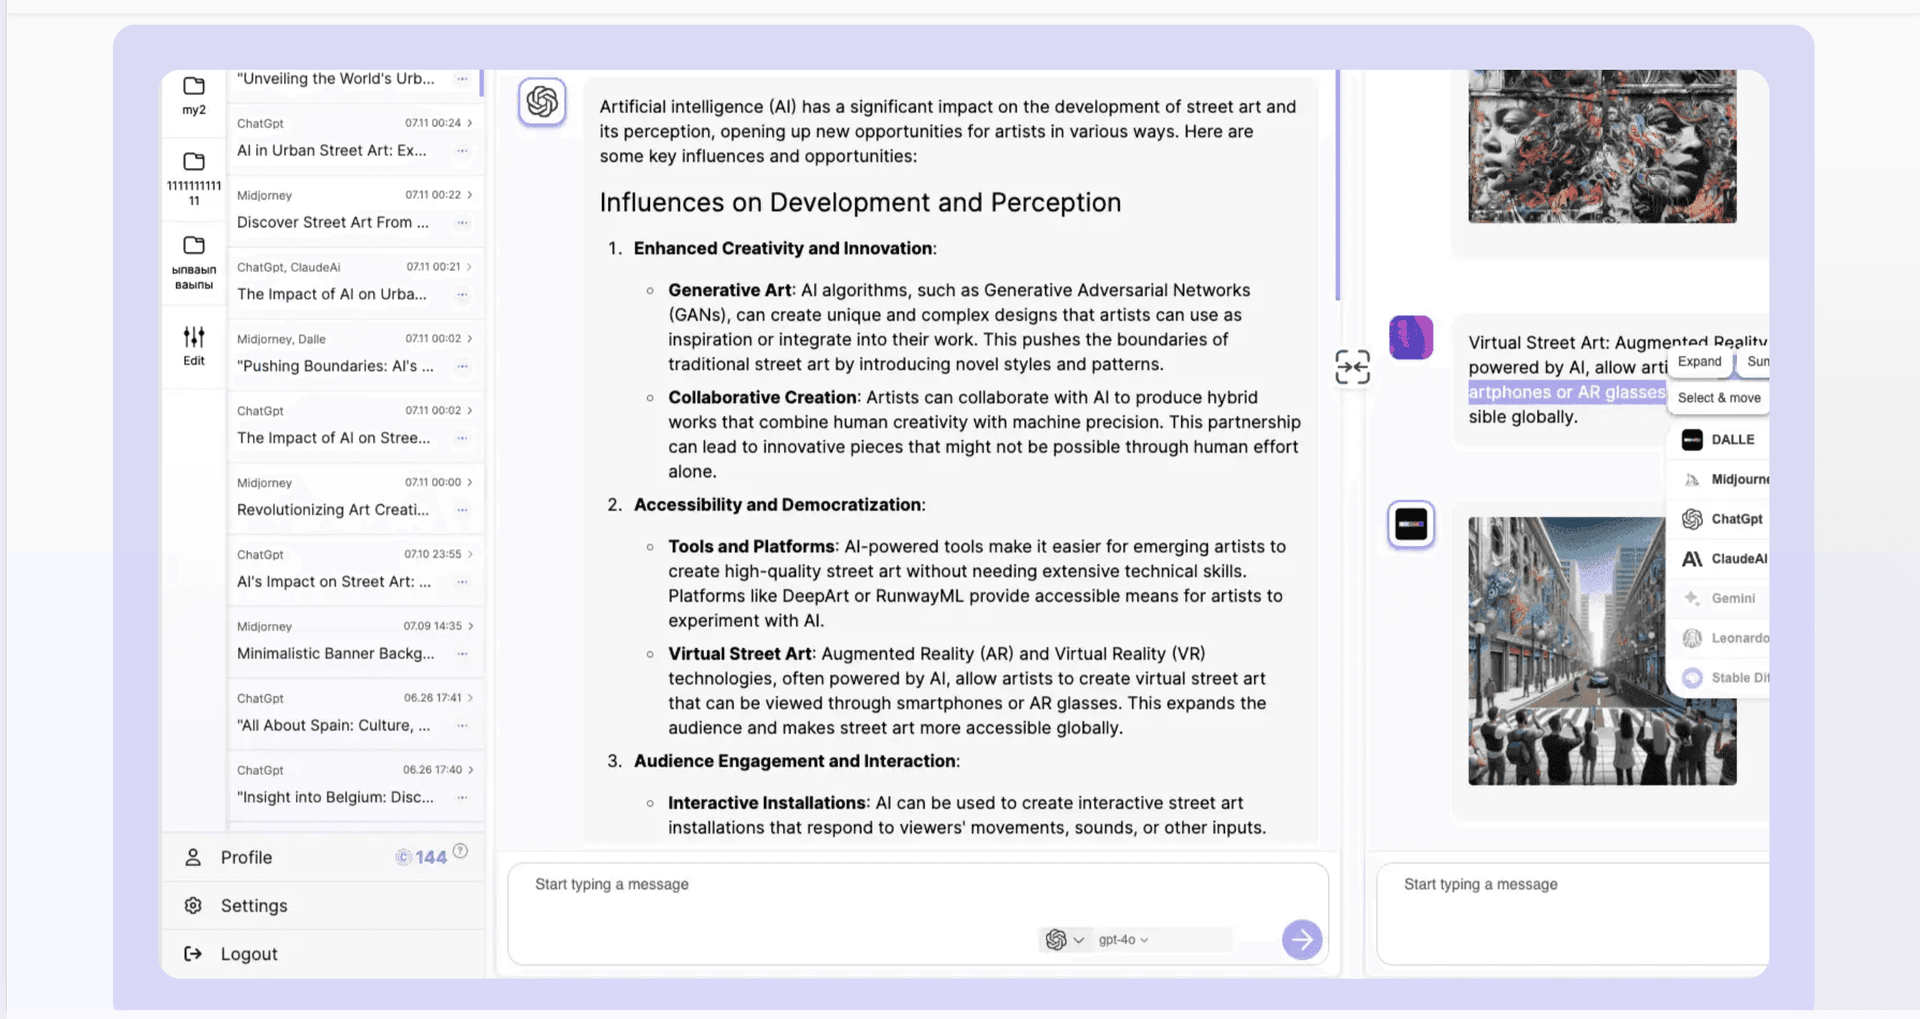Viewport: 1920px width, 1019px height.
Task: Expand the All About Spain chat chevron
Action: [x=470, y=698]
